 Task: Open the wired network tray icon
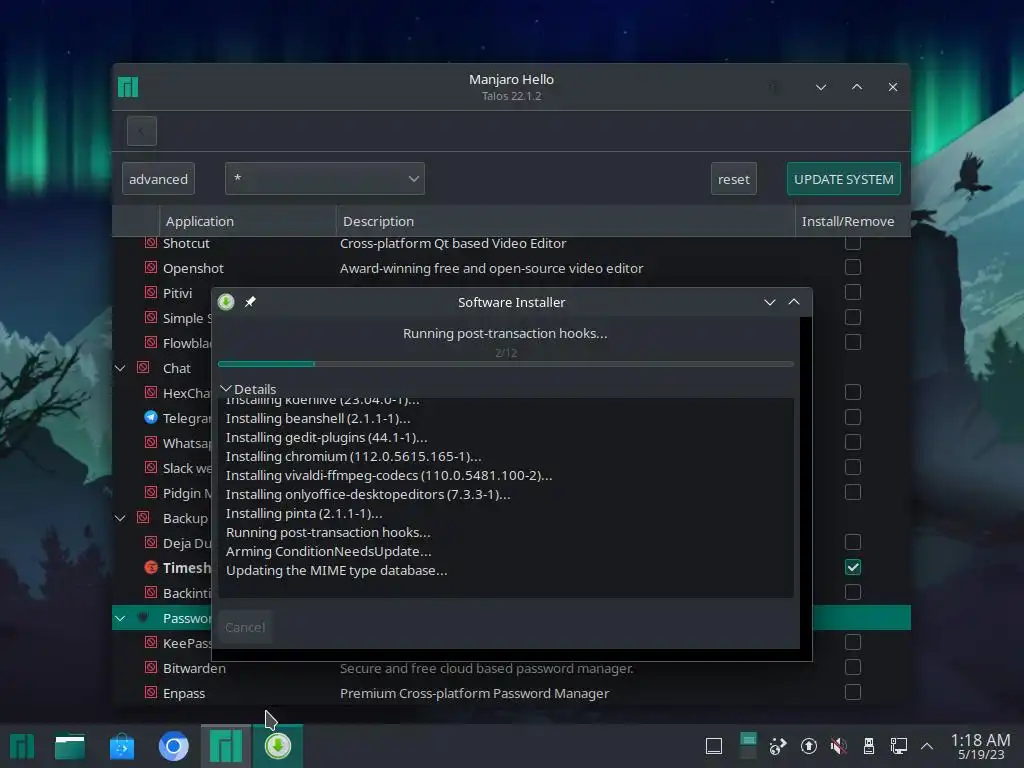tap(899, 746)
